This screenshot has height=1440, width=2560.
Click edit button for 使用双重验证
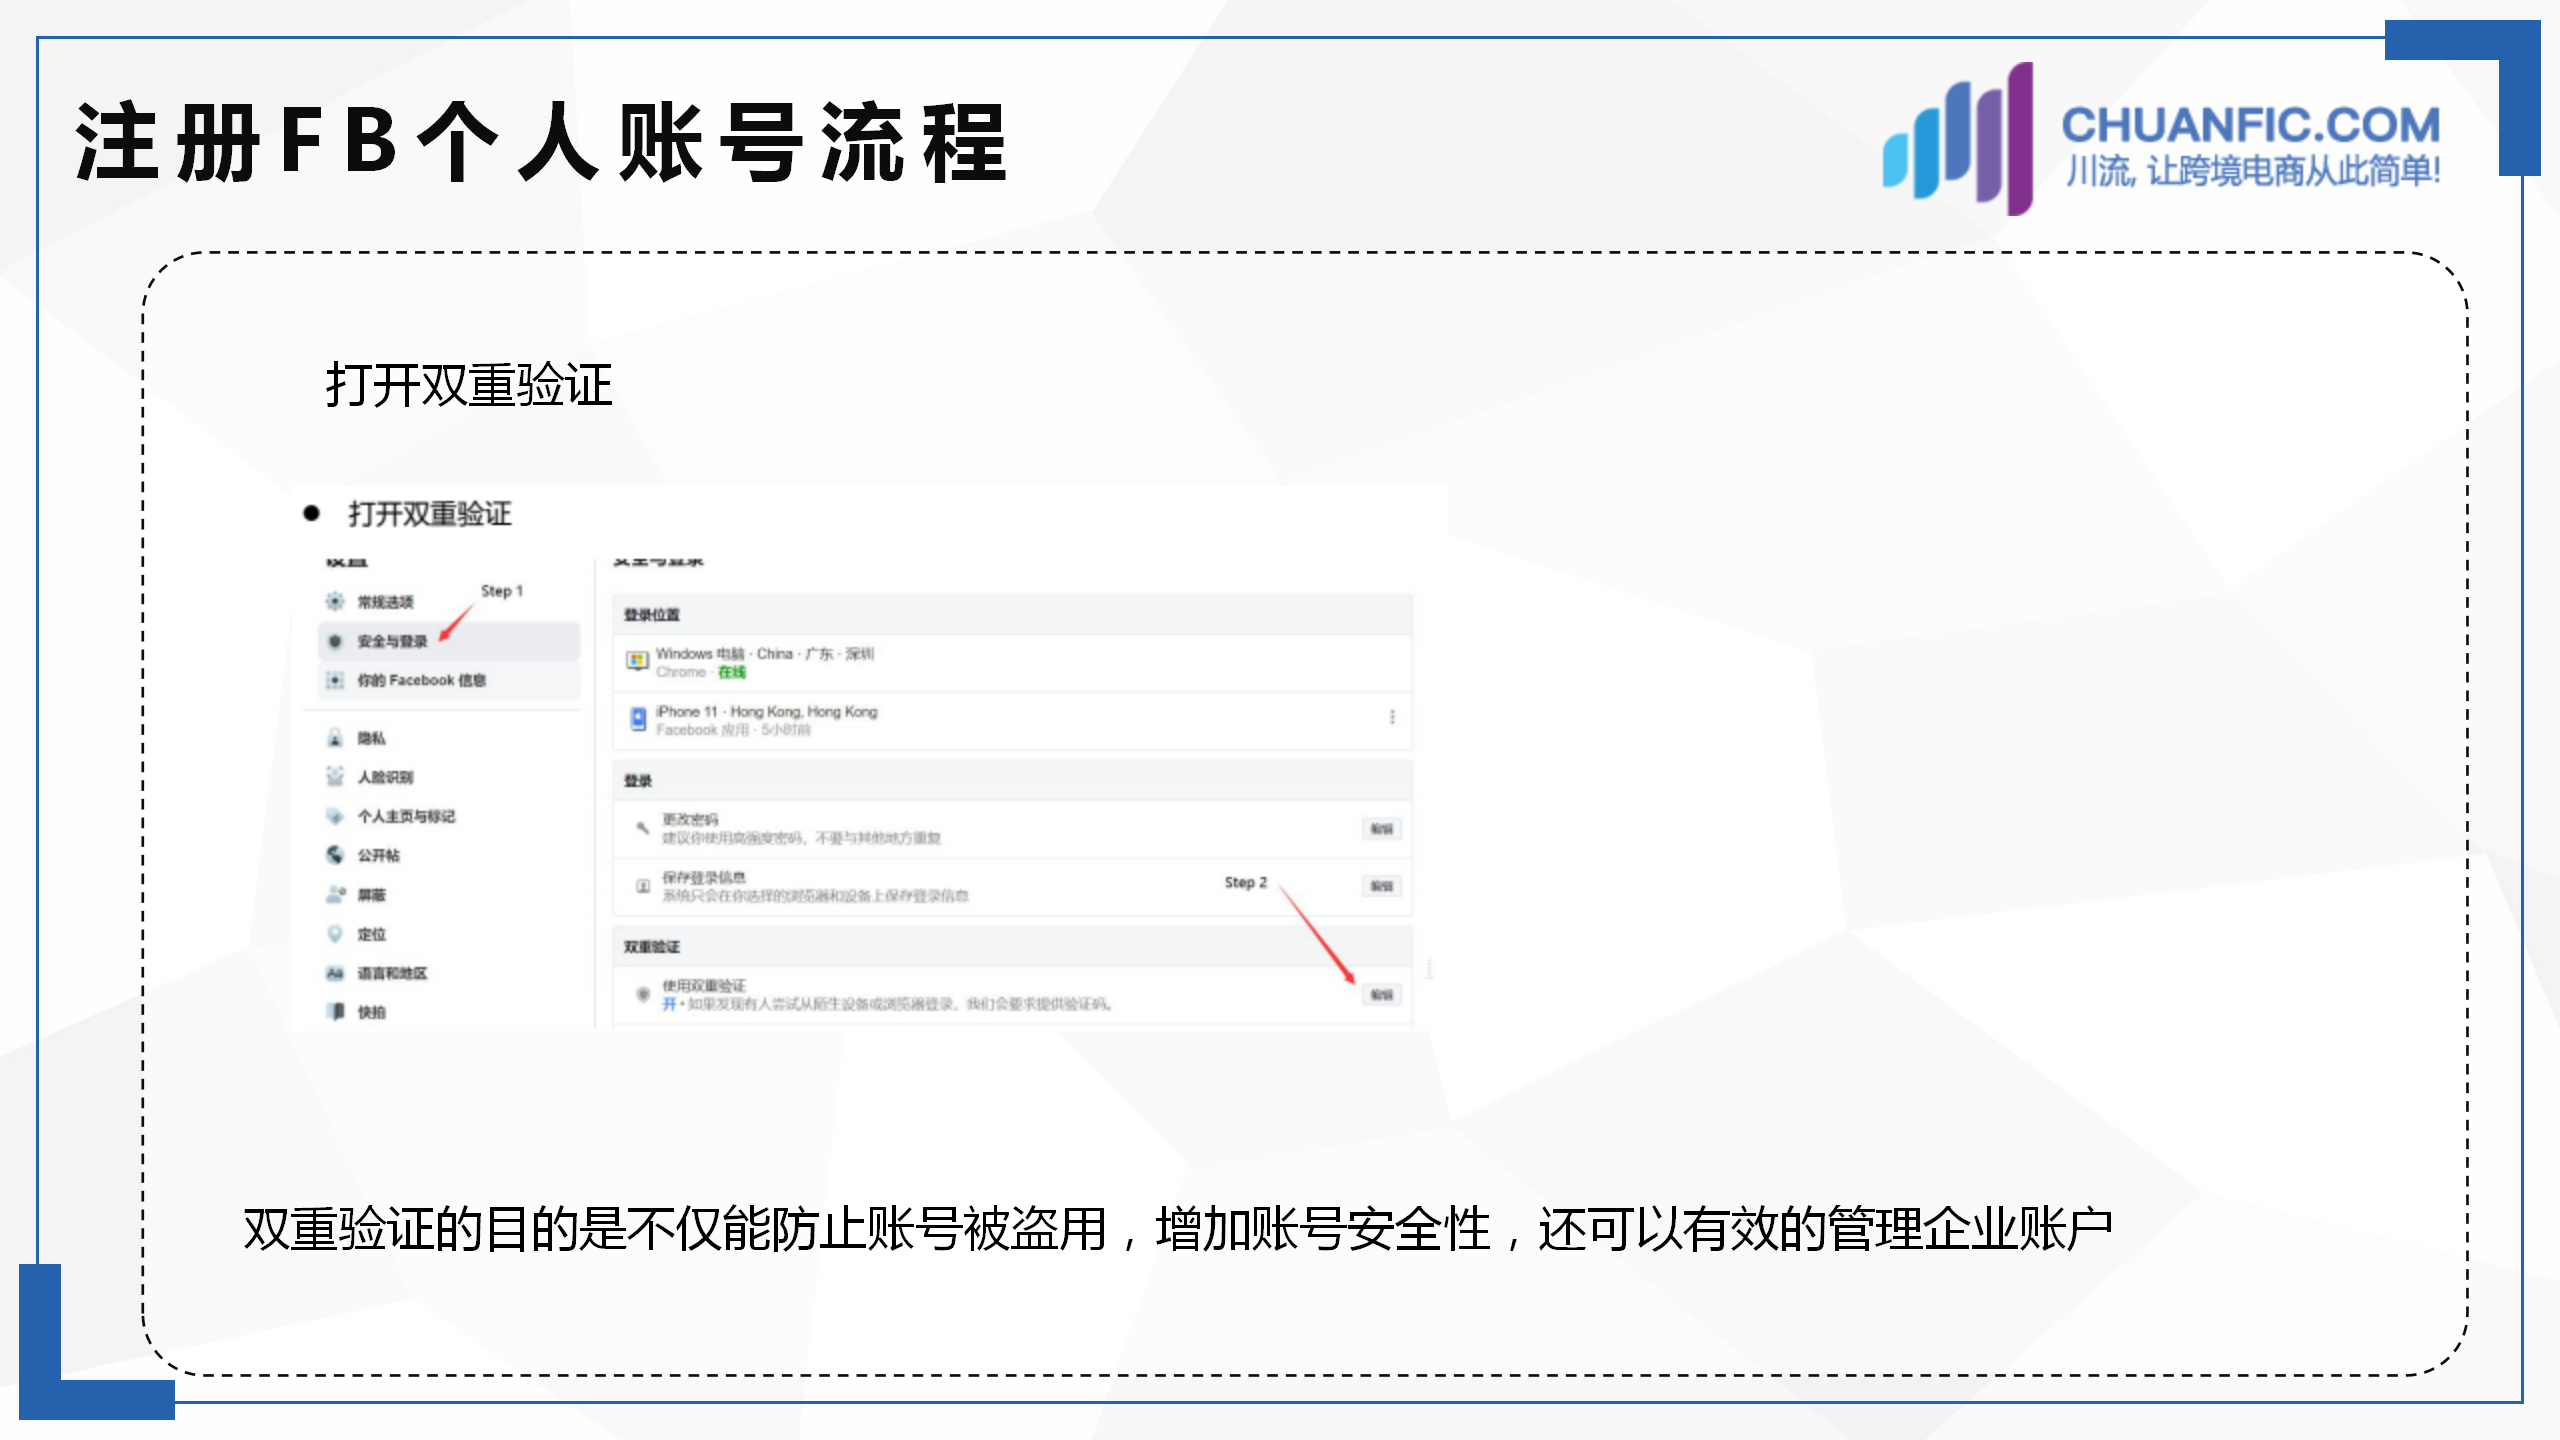click(1382, 994)
